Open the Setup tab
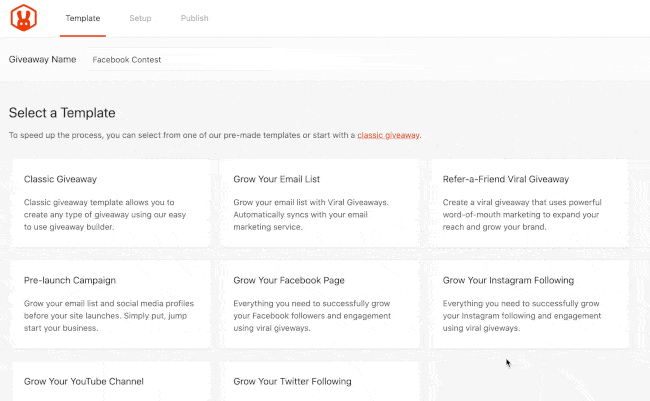Viewport: 650px width, 401px height. (140, 18)
